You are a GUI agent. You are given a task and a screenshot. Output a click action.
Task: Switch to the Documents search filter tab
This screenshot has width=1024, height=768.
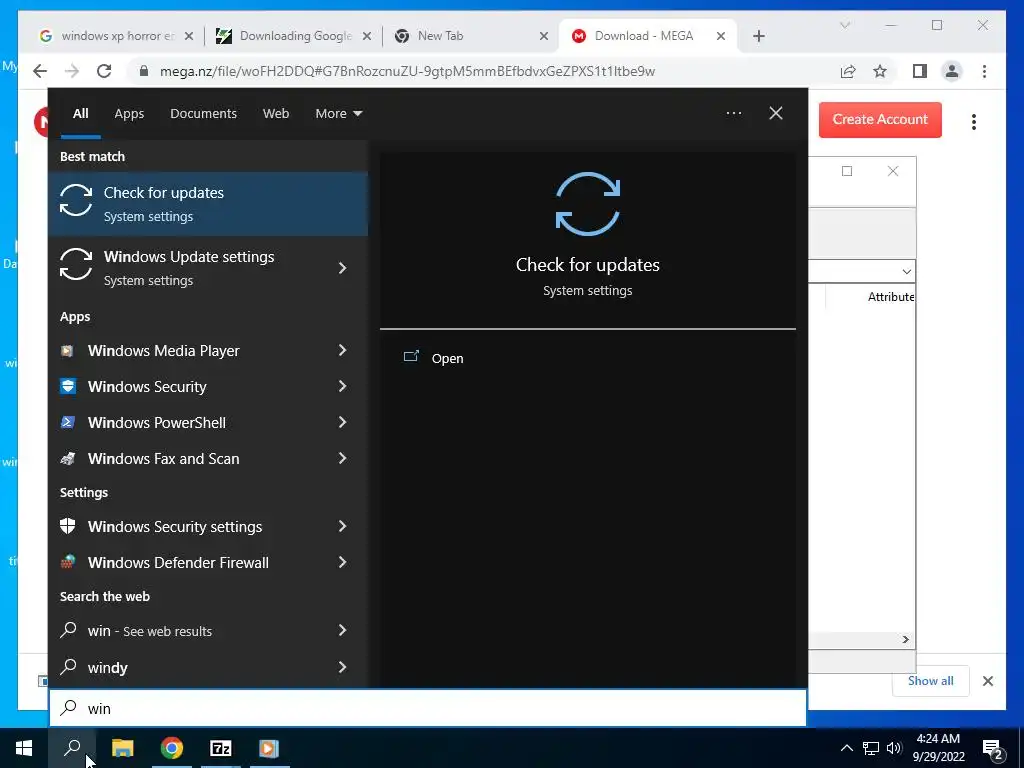pyautogui.click(x=203, y=114)
